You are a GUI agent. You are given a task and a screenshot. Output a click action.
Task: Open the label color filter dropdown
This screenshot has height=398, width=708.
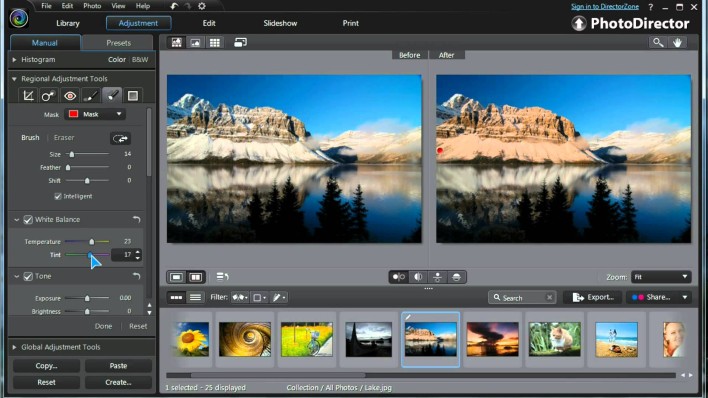coord(259,297)
